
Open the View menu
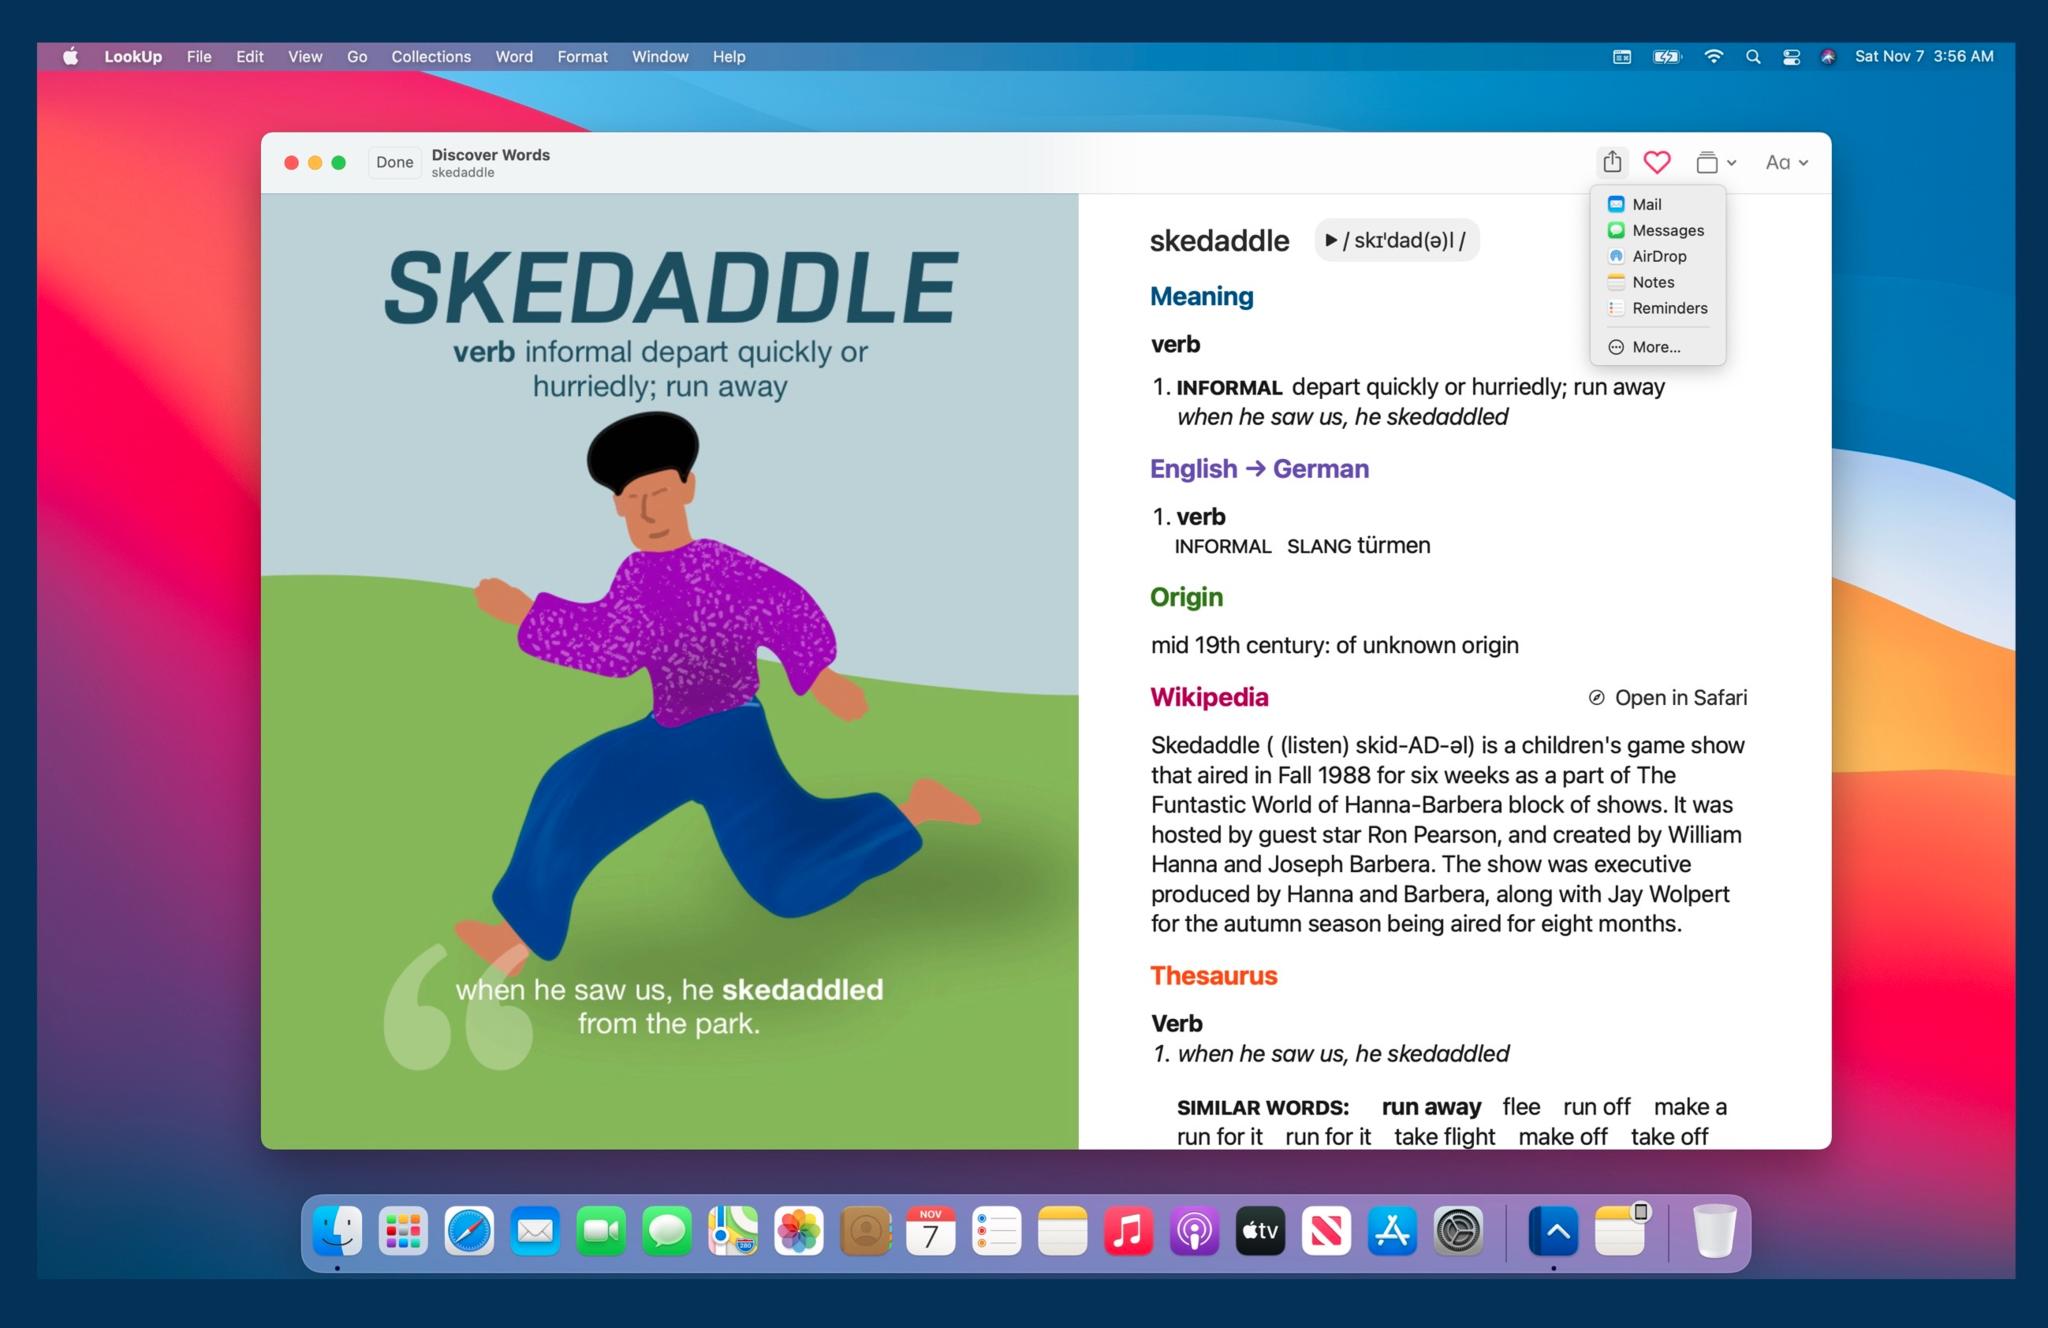point(305,57)
